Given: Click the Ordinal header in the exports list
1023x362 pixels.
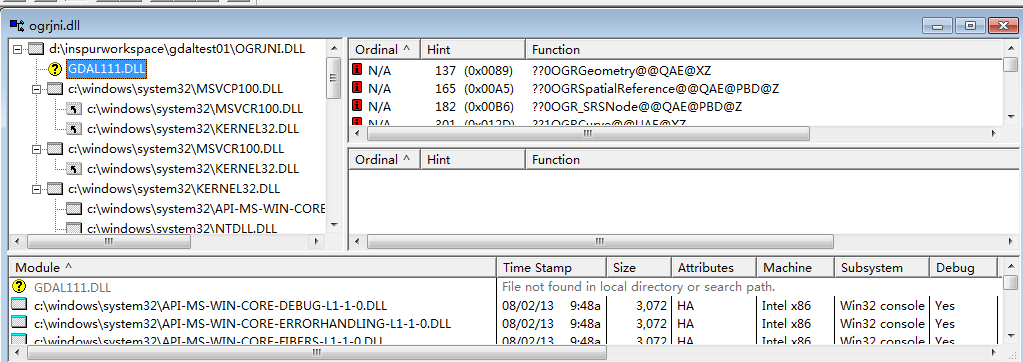Looking at the screenshot, I should pos(385,159).
